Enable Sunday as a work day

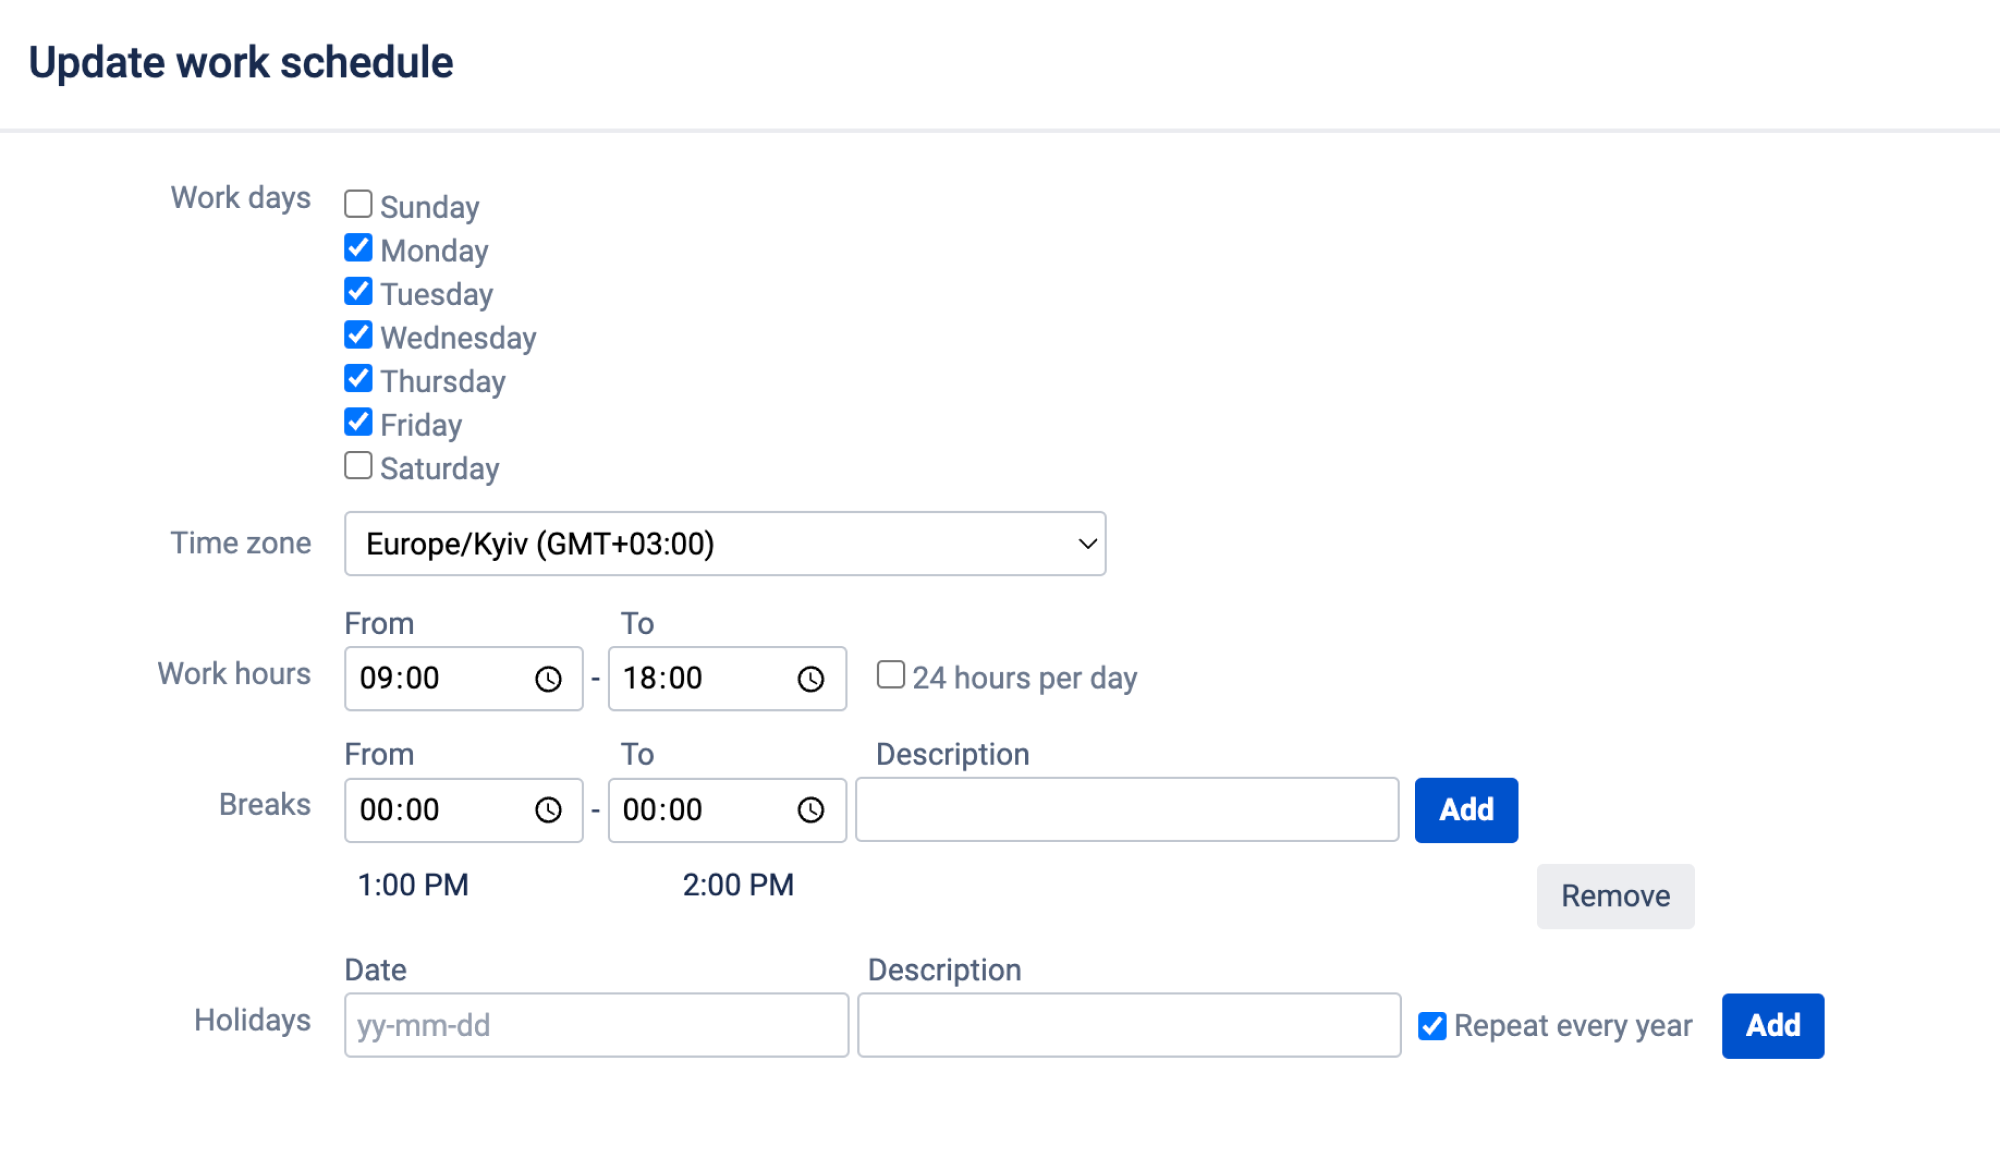click(357, 203)
